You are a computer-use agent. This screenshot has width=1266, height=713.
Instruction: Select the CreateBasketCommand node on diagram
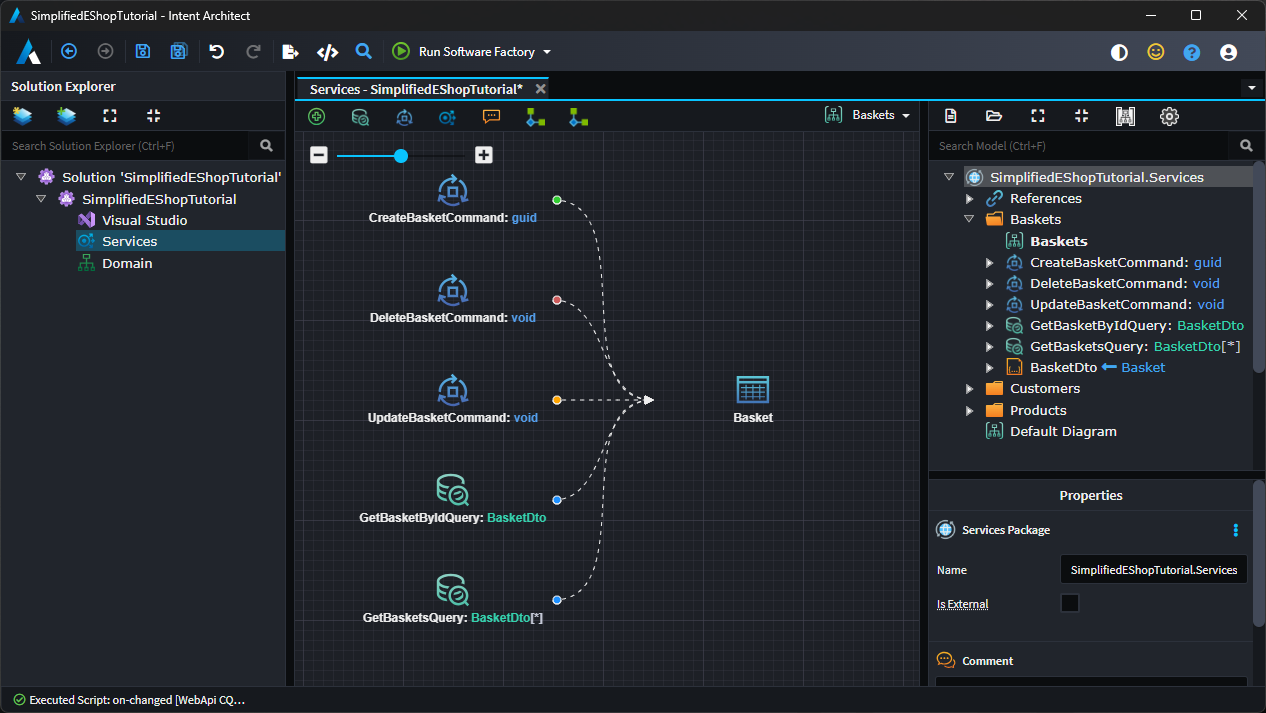pyautogui.click(x=452, y=199)
